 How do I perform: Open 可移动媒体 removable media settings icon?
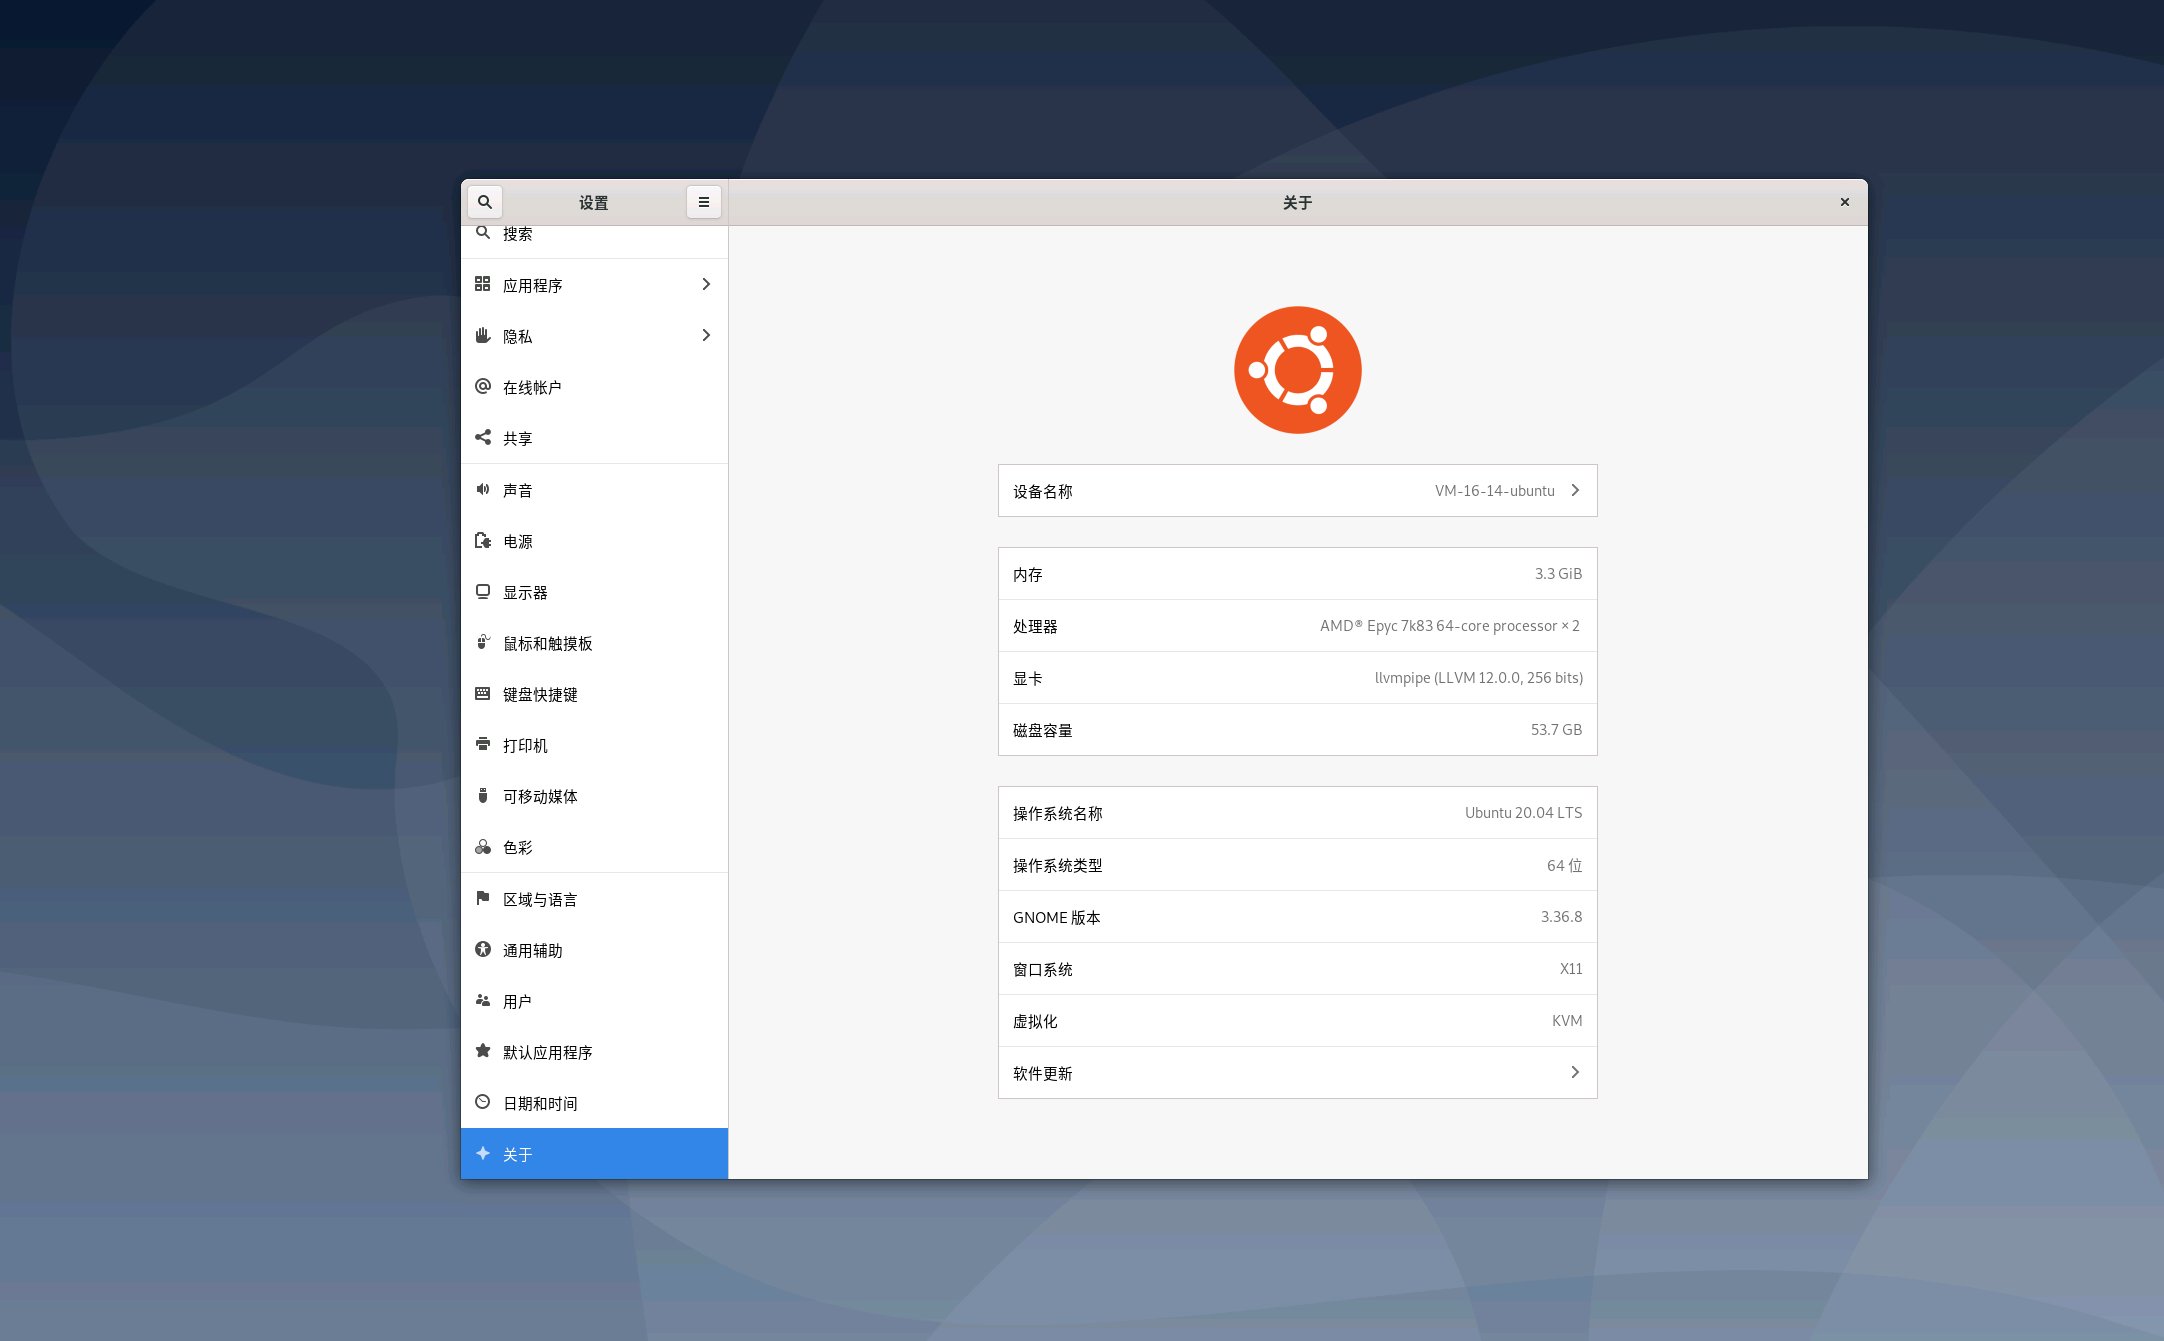[484, 796]
